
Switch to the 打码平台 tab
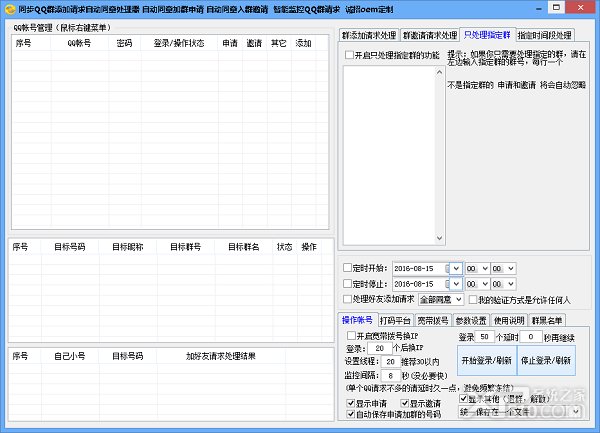click(x=395, y=321)
